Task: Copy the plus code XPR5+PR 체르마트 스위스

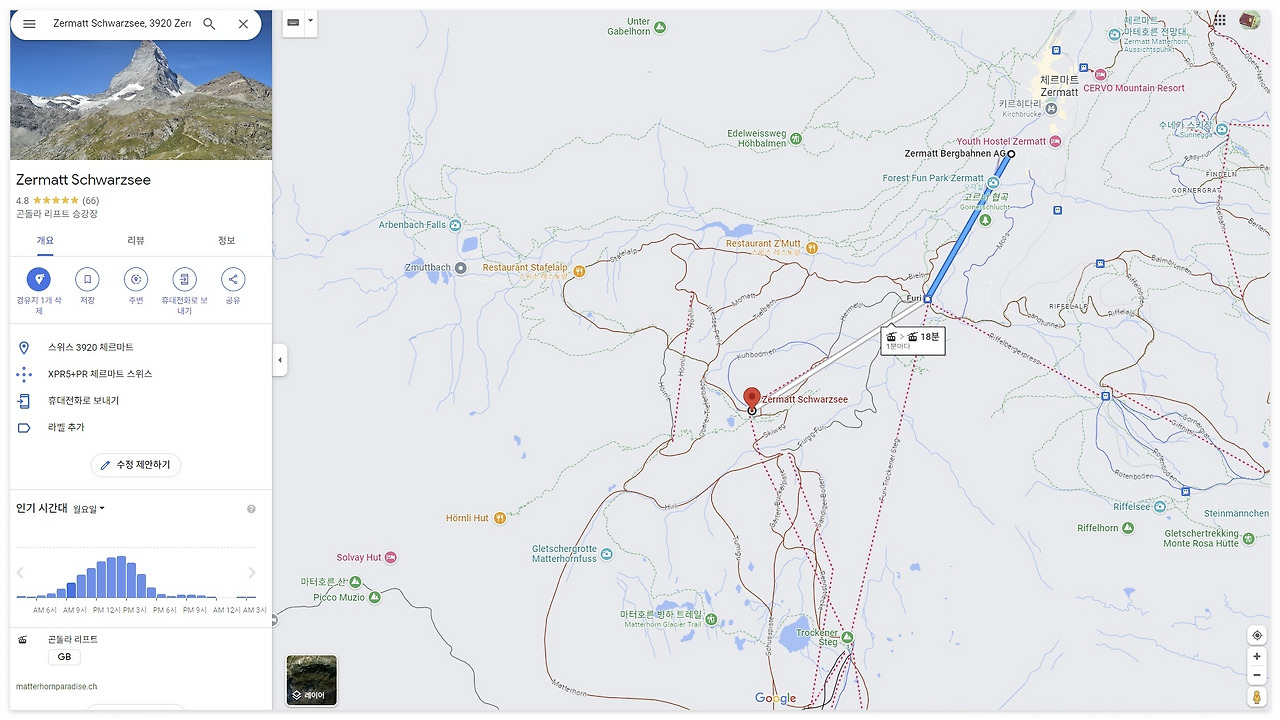Action: click(x=141, y=374)
